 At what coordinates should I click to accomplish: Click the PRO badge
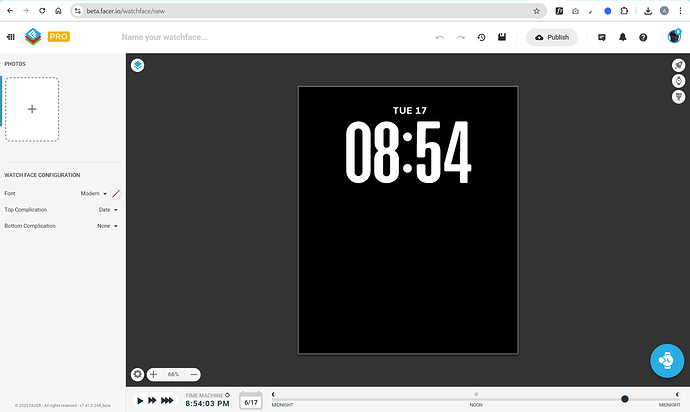(x=59, y=37)
